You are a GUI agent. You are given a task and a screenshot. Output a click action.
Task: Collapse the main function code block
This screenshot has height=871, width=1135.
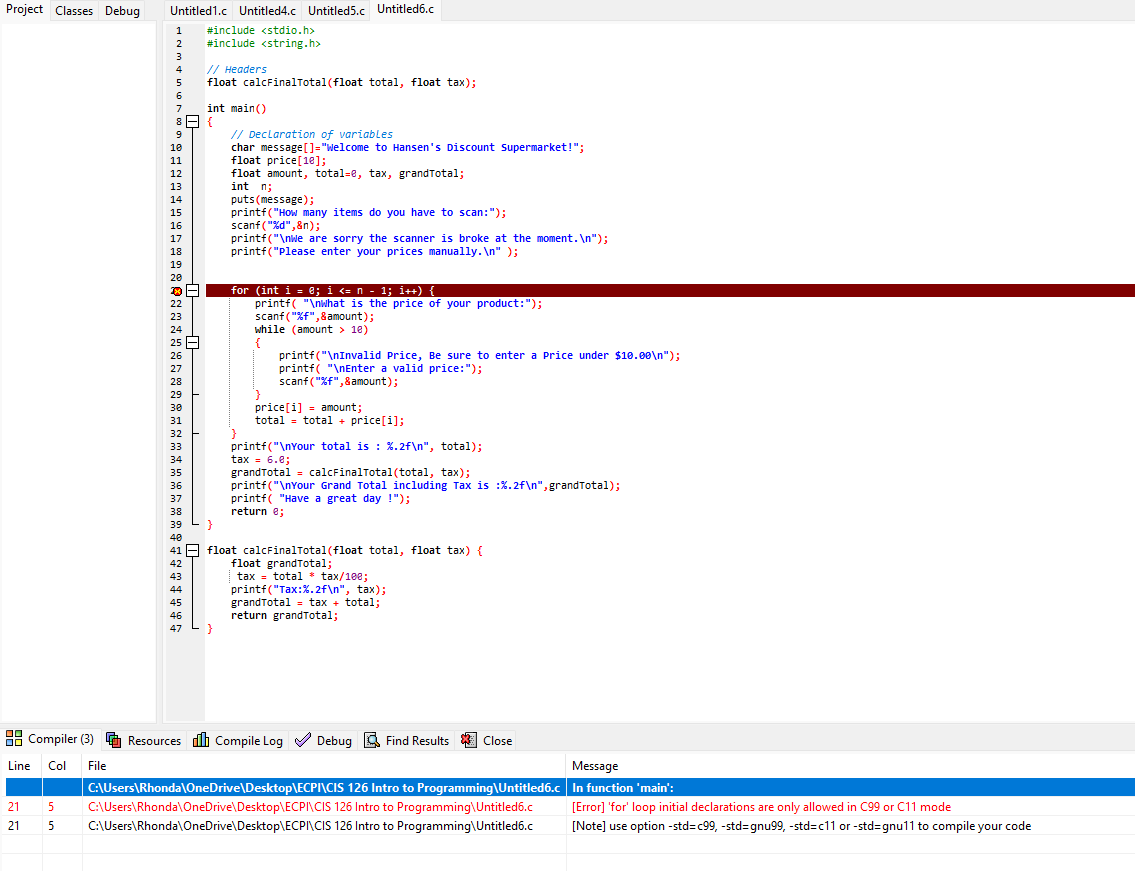192,121
